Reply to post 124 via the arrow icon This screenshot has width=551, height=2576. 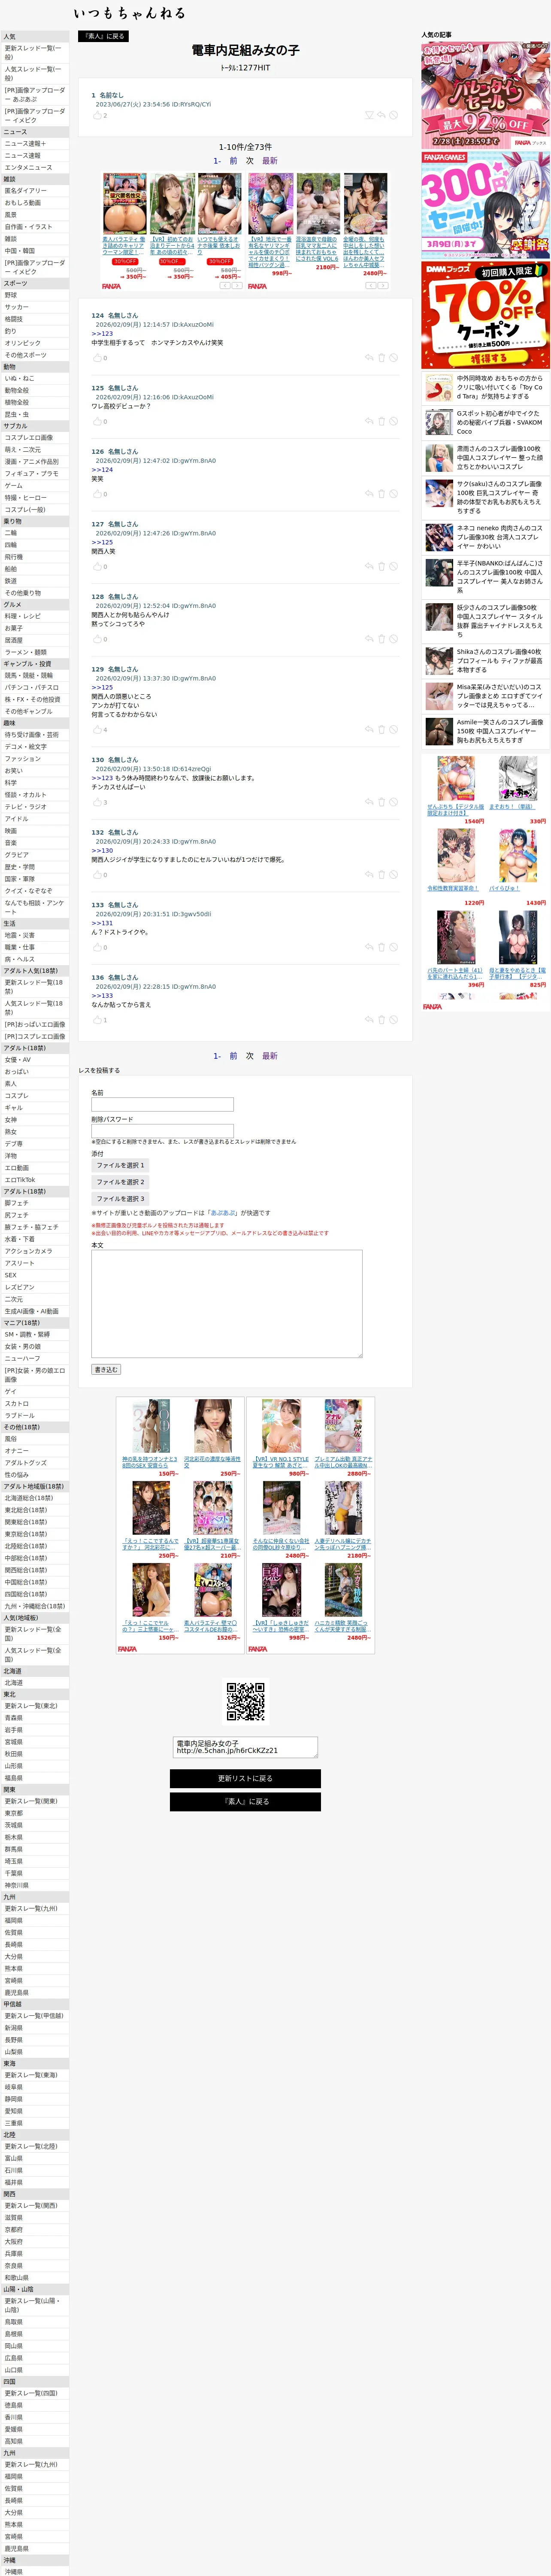pyautogui.click(x=368, y=358)
